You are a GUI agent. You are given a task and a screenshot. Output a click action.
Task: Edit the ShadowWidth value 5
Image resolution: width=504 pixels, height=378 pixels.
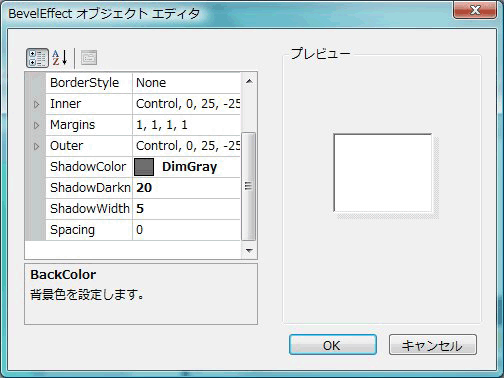point(186,209)
